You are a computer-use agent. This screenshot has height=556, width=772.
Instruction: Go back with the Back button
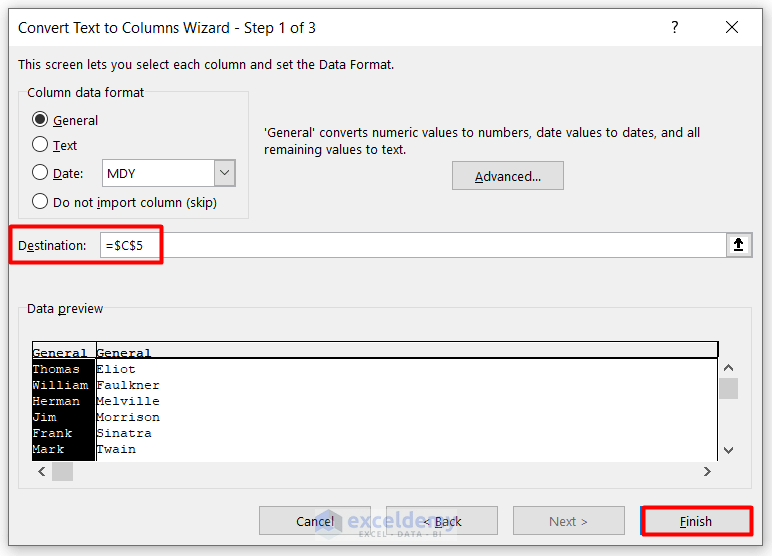(x=442, y=521)
